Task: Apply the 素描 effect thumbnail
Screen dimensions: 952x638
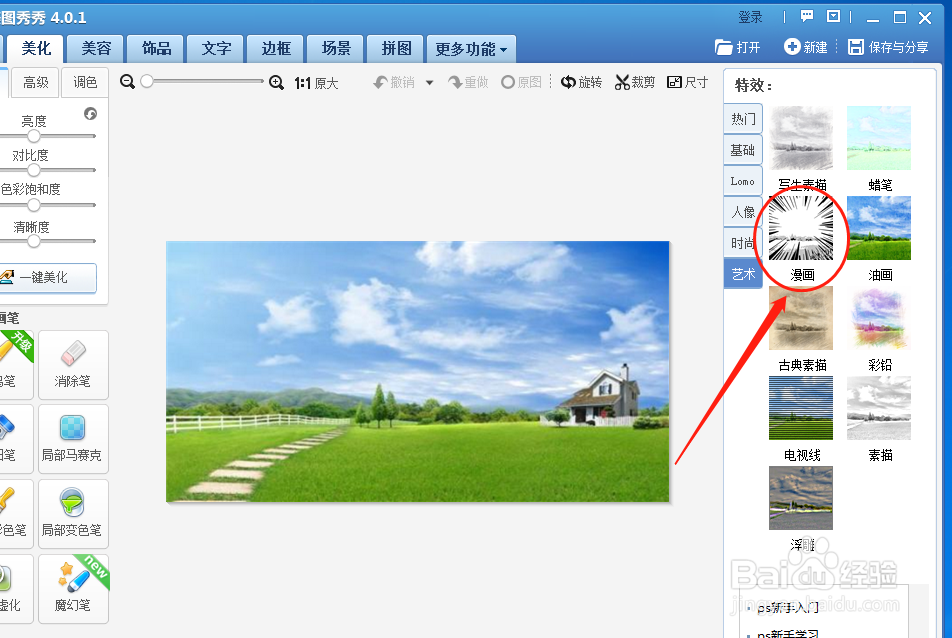Action: (879, 408)
